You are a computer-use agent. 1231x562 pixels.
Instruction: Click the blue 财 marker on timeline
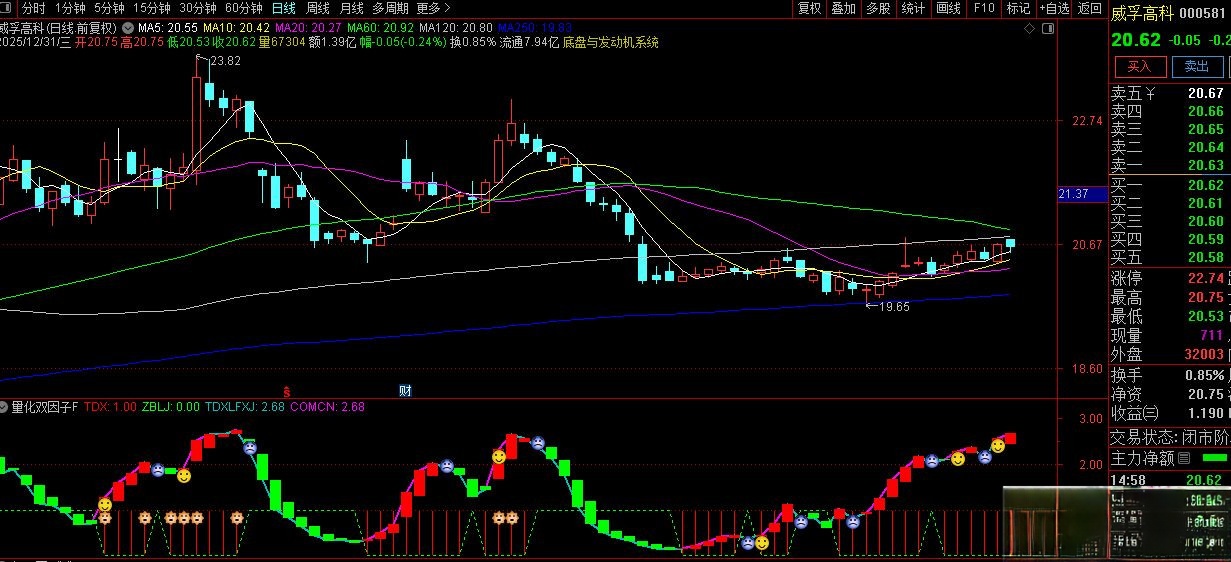tap(405, 390)
